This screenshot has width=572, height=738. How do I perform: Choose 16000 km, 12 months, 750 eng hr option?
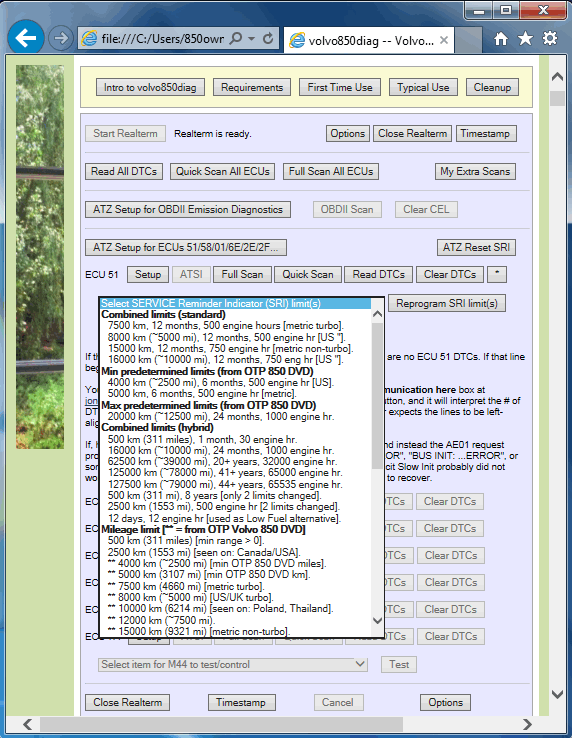(235, 360)
